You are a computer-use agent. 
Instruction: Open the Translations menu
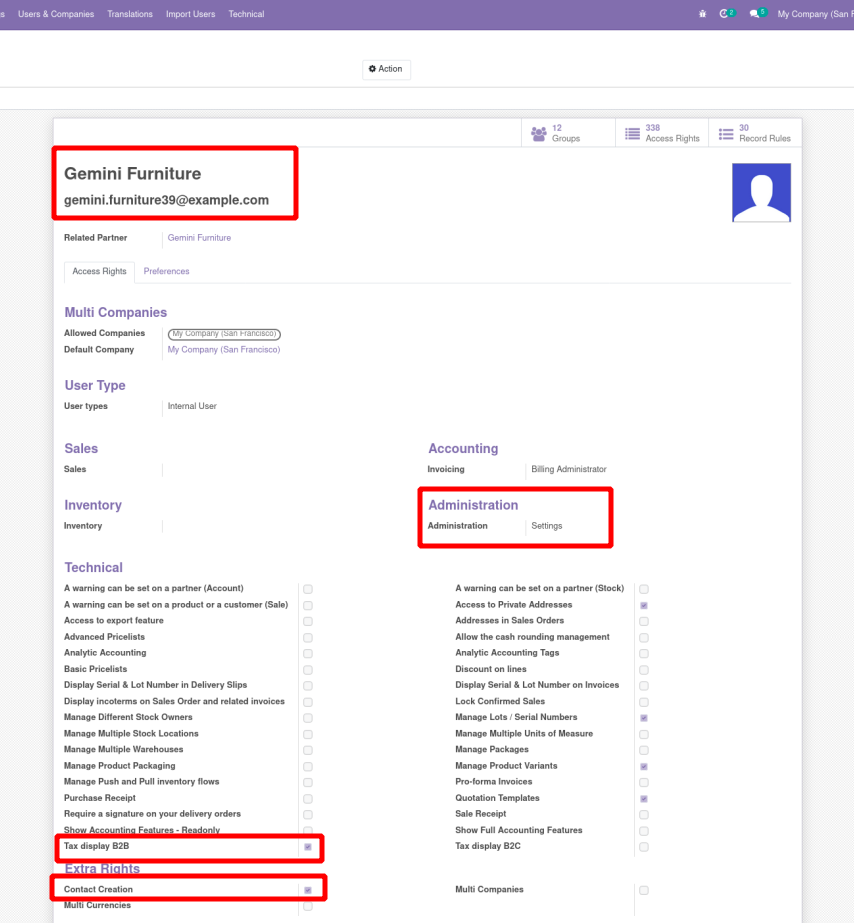click(129, 14)
